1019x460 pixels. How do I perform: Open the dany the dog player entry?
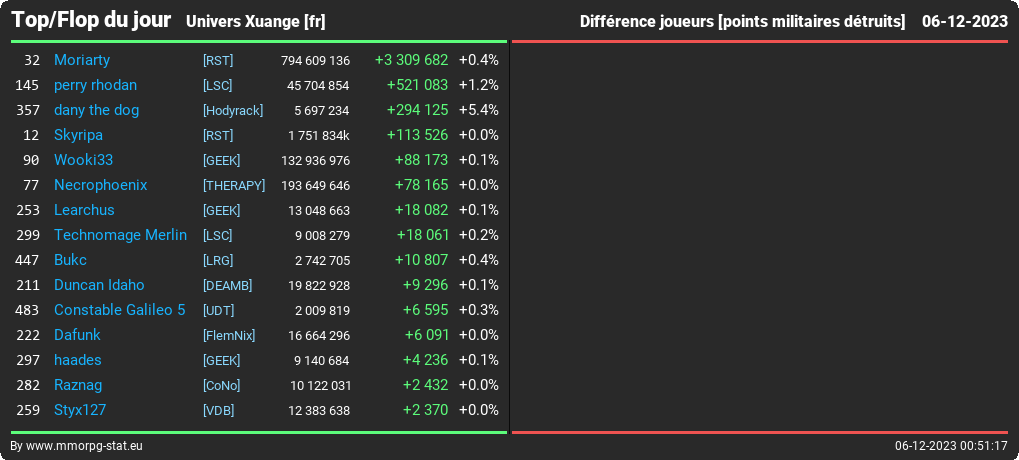pyautogui.click(x=96, y=110)
